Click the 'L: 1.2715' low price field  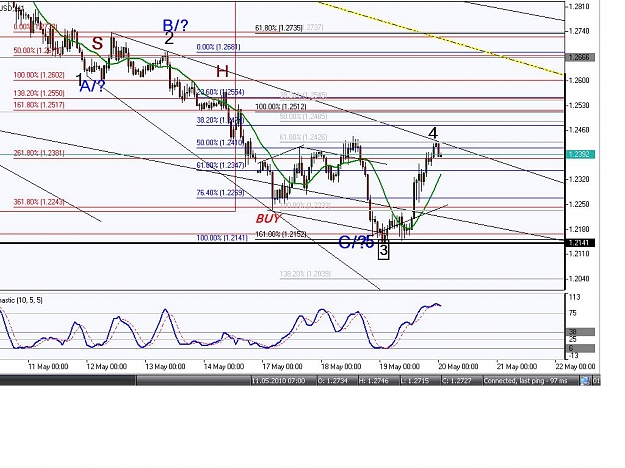tap(415, 381)
